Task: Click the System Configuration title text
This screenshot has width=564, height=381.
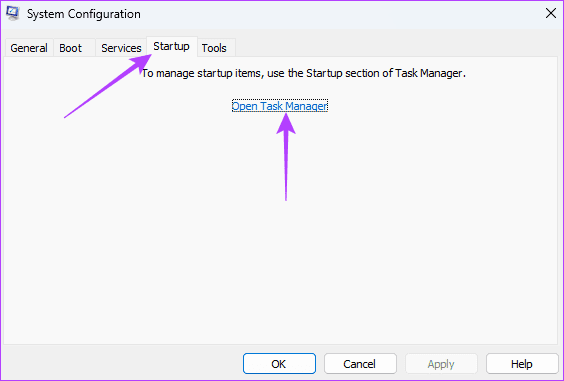Action: [x=84, y=14]
